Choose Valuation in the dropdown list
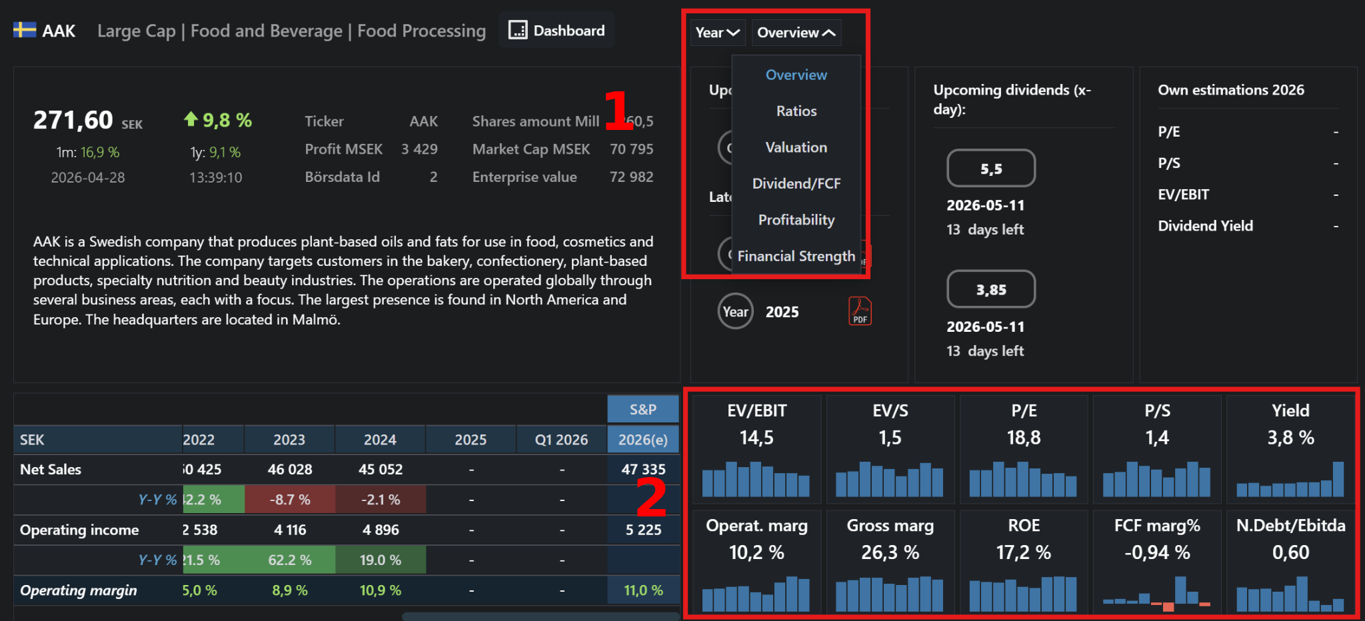Viewport: 1365px width, 621px height. pos(796,147)
